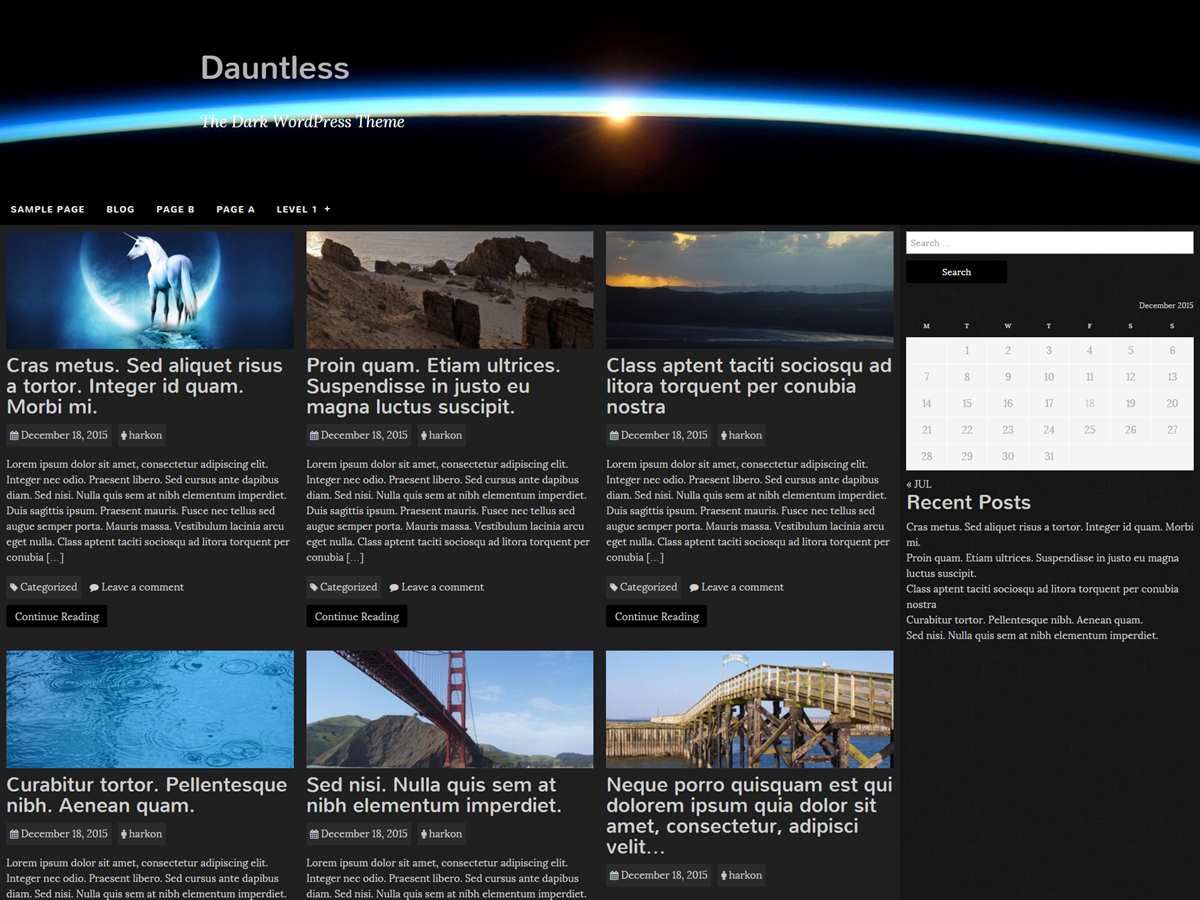Click comment bubble Leave a comment in second post
Screen dimensions: 1200x900
click(437, 587)
